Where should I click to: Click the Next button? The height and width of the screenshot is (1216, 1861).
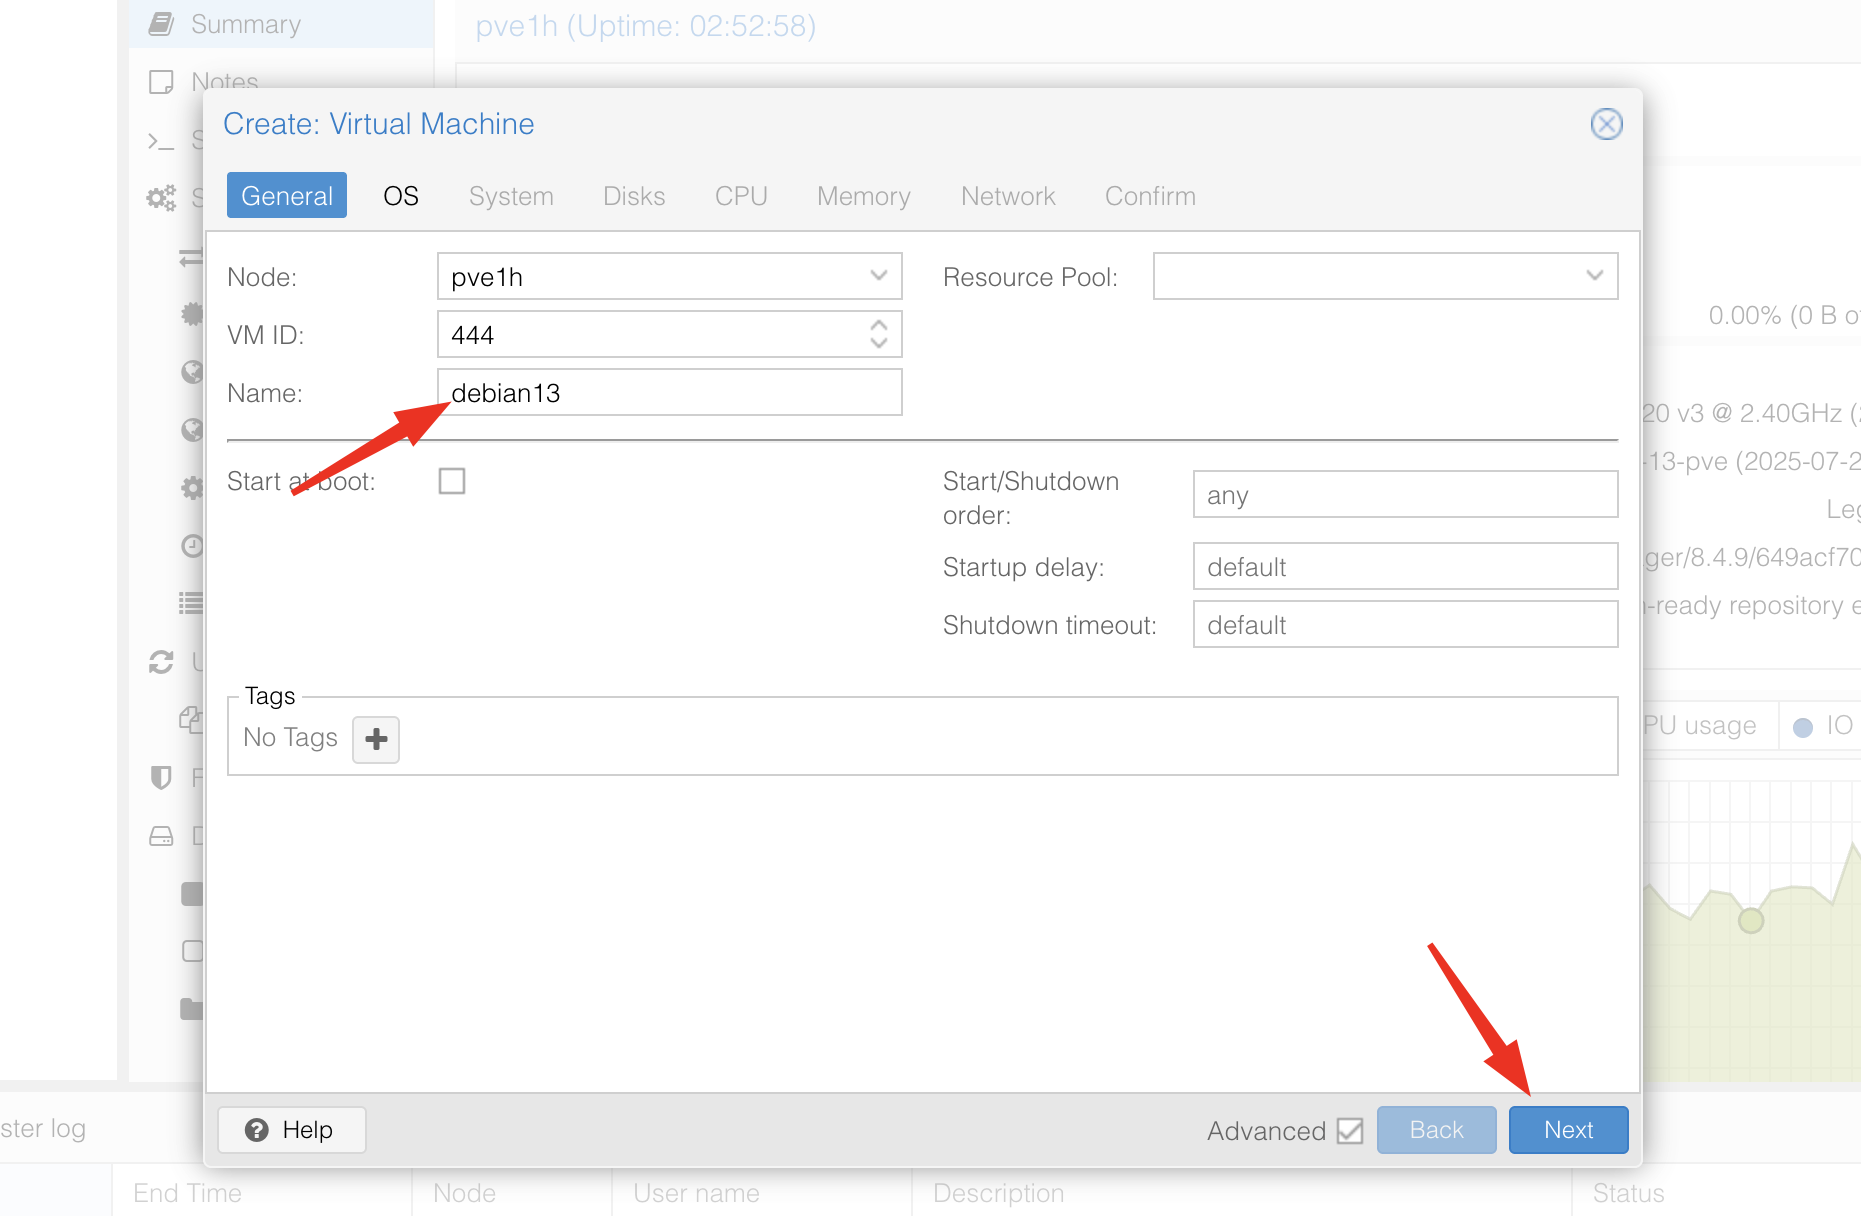coord(1568,1130)
